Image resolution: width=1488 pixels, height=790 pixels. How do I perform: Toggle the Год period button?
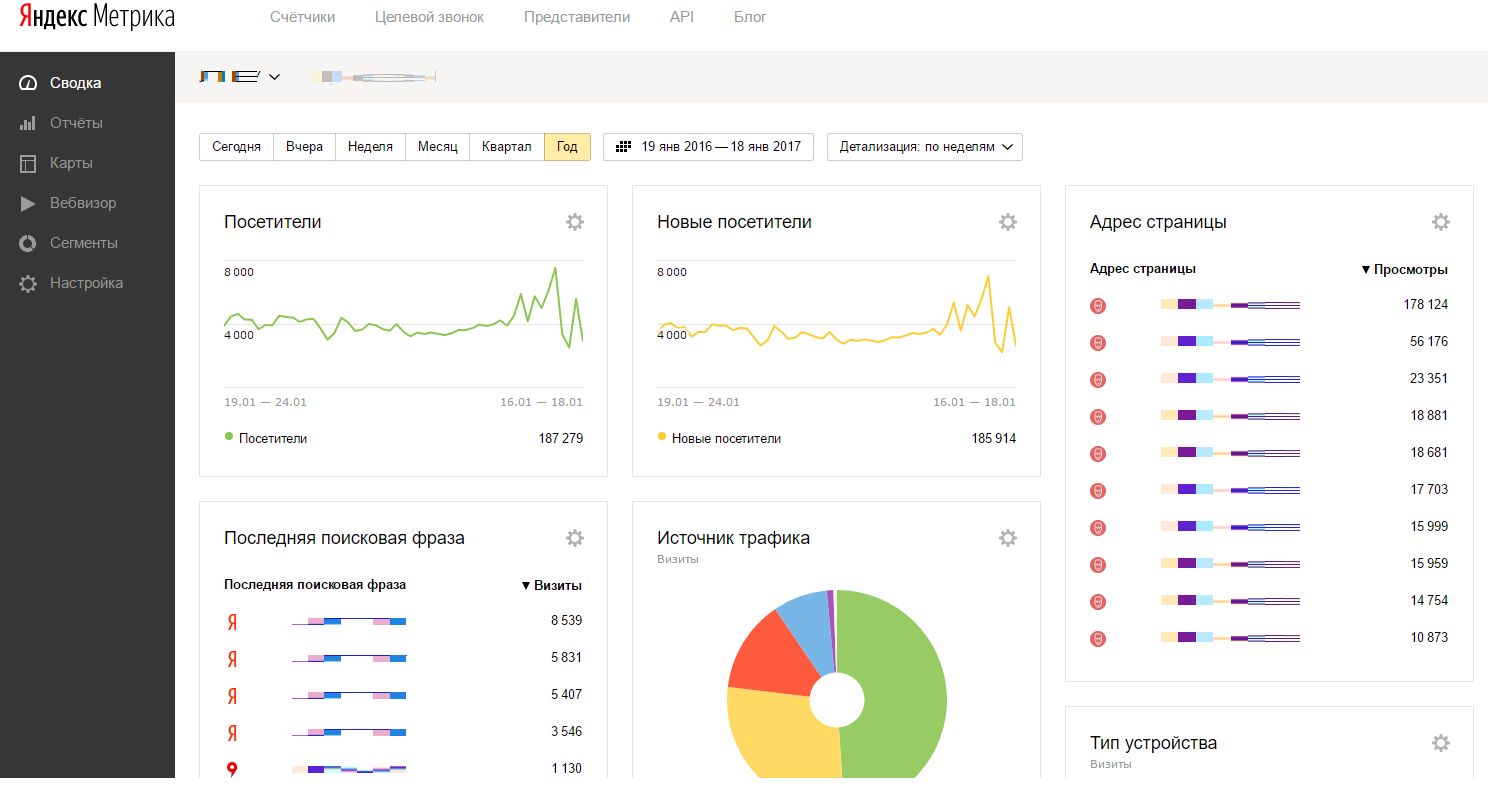click(567, 147)
